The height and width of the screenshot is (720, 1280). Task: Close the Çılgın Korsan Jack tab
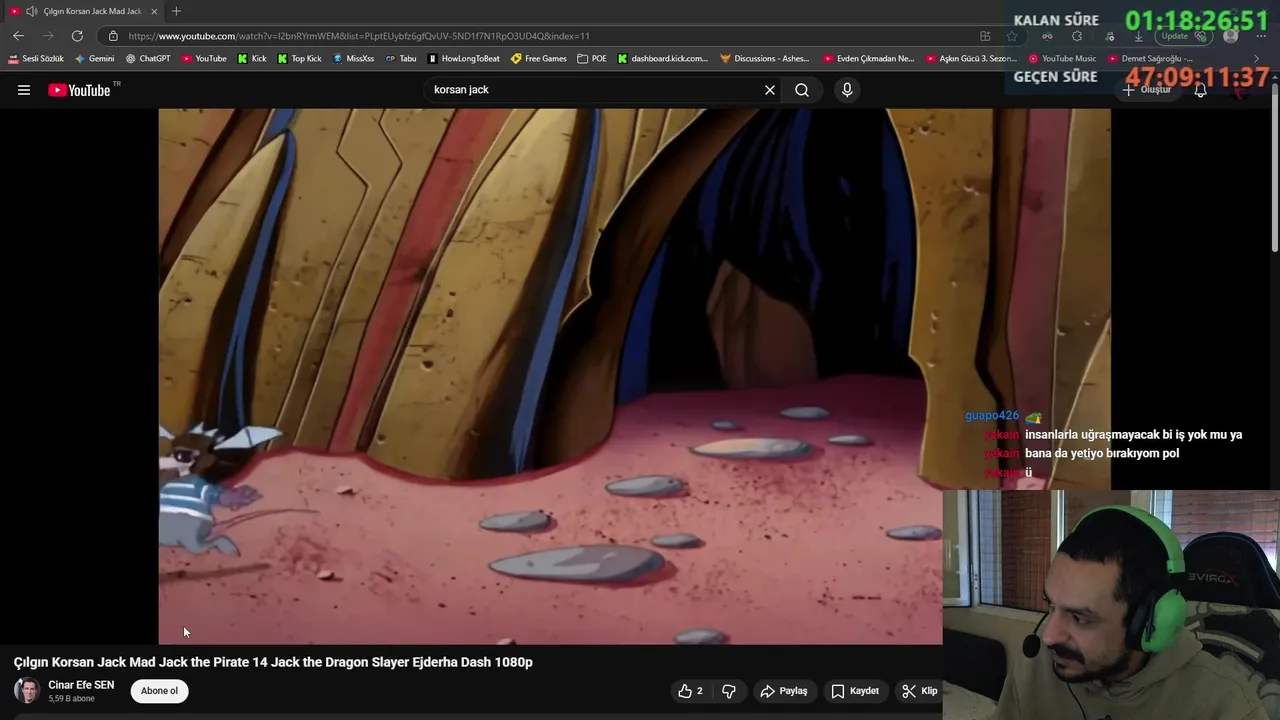click(x=154, y=11)
